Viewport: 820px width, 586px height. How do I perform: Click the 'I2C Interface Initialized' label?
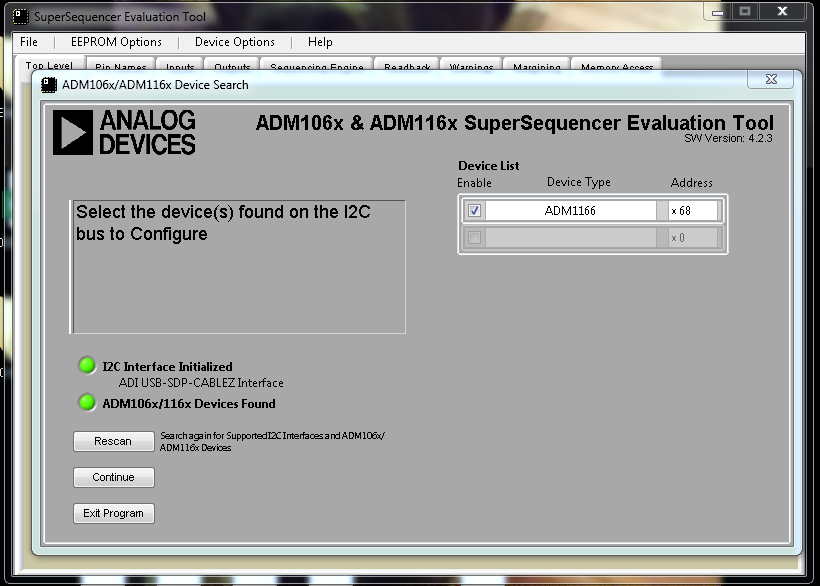[167, 366]
